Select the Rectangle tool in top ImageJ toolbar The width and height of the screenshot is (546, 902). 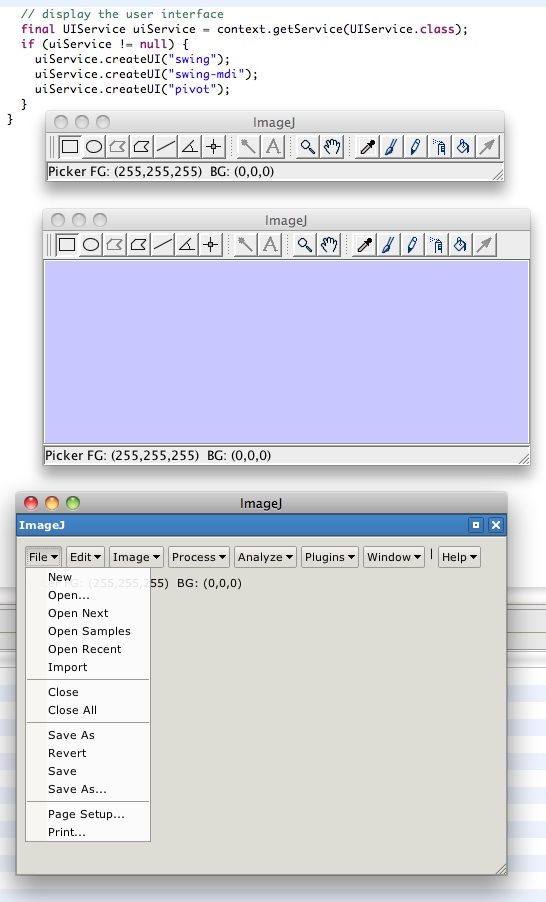pos(70,147)
